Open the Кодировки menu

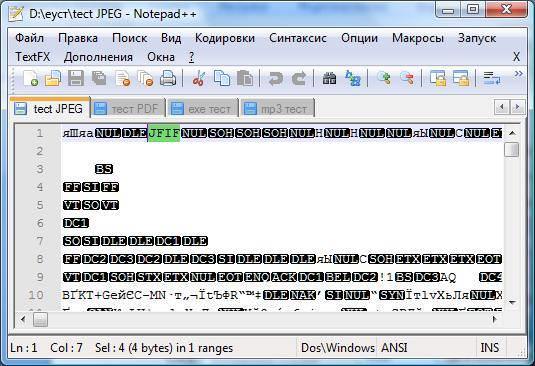[x=225, y=38]
